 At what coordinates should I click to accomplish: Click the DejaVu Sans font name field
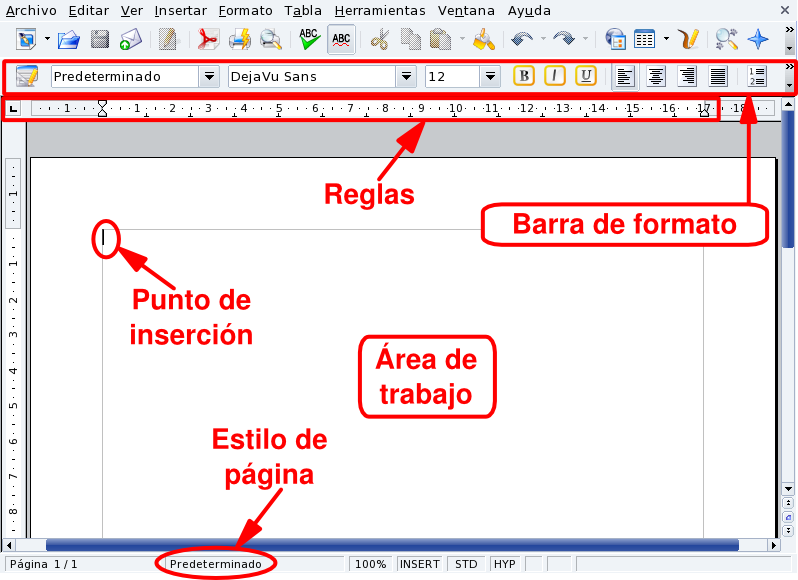(x=311, y=77)
